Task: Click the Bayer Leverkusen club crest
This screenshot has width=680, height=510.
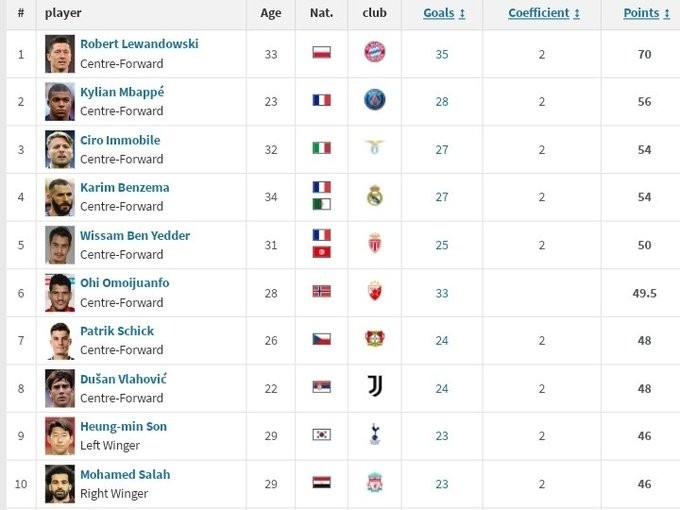Action: tap(375, 339)
